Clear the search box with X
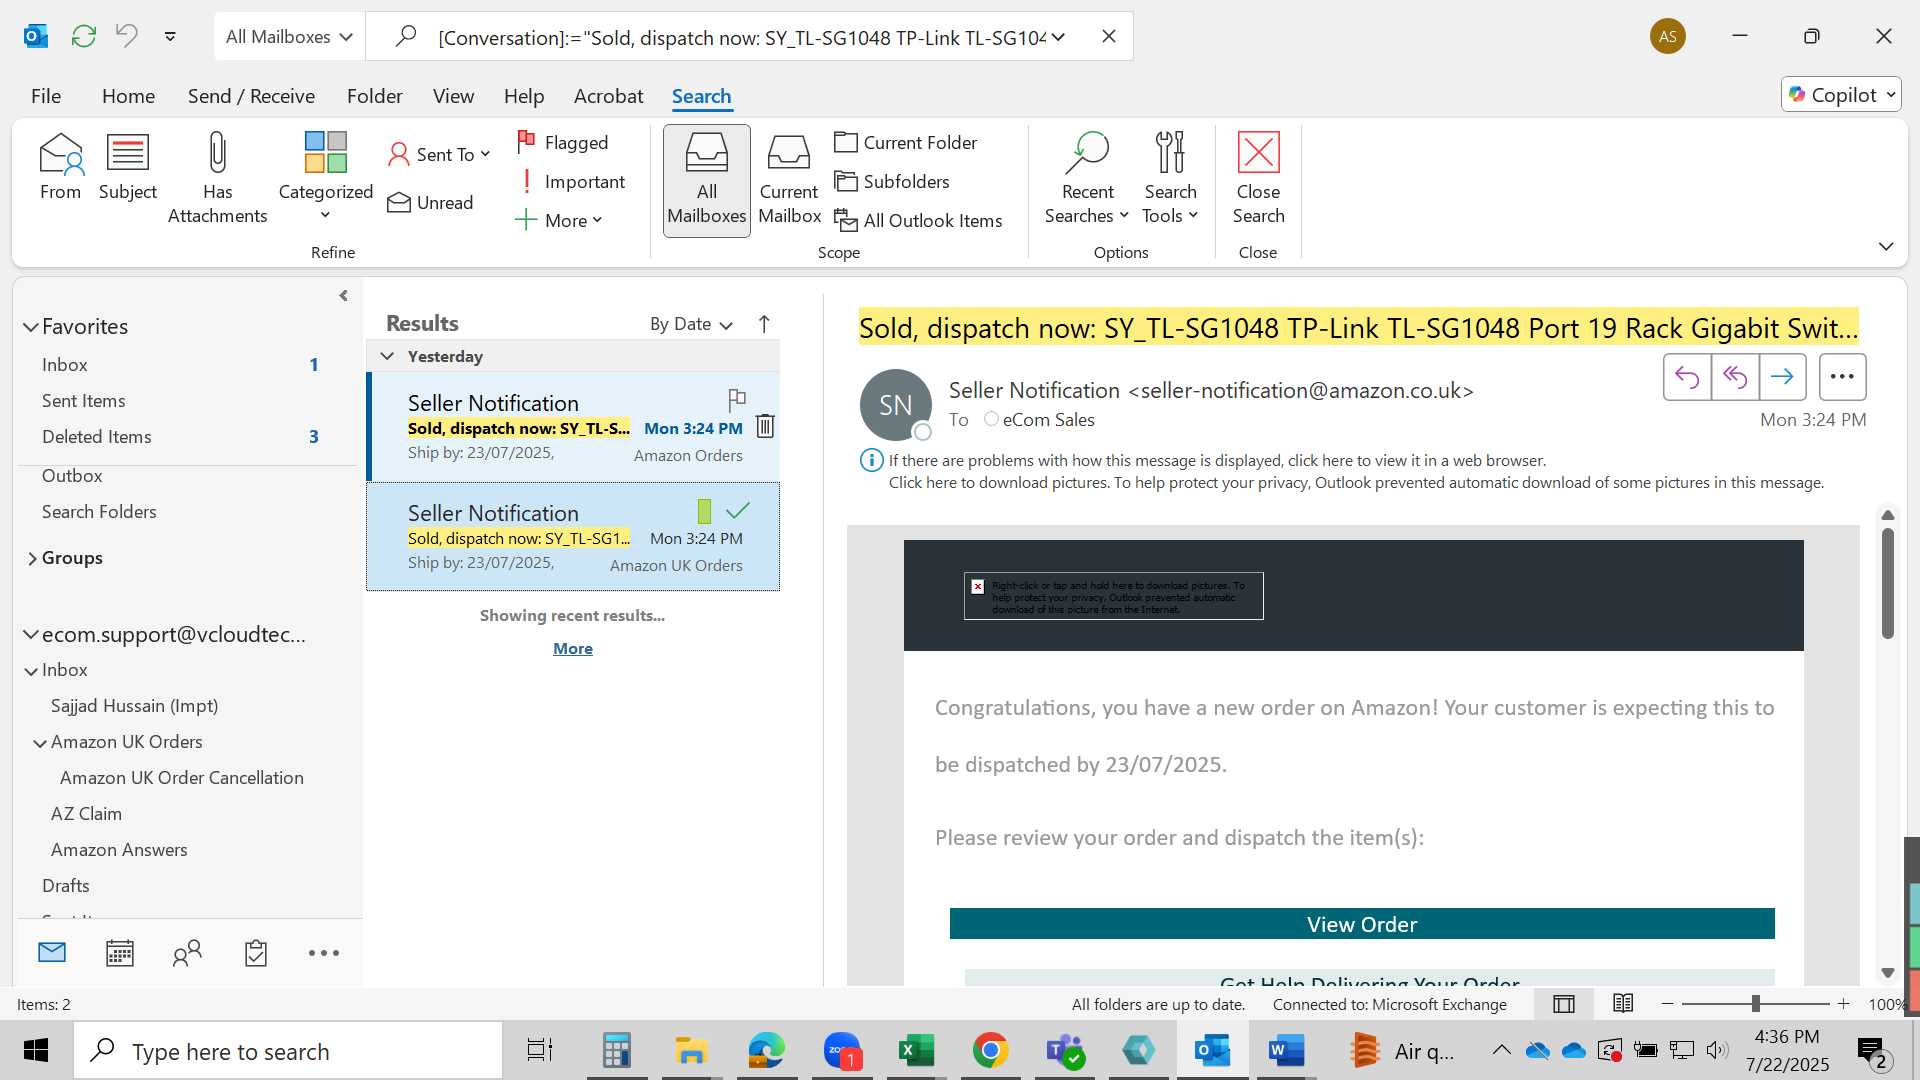The image size is (1920, 1080). click(x=1109, y=37)
